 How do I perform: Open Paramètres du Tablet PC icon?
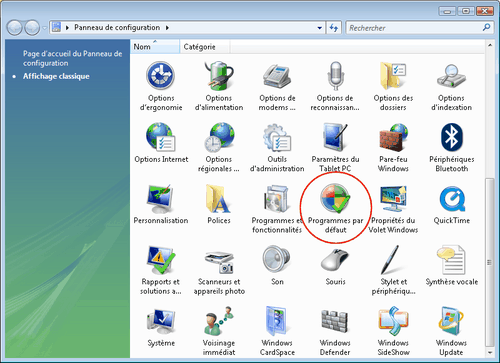(x=335, y=137)
